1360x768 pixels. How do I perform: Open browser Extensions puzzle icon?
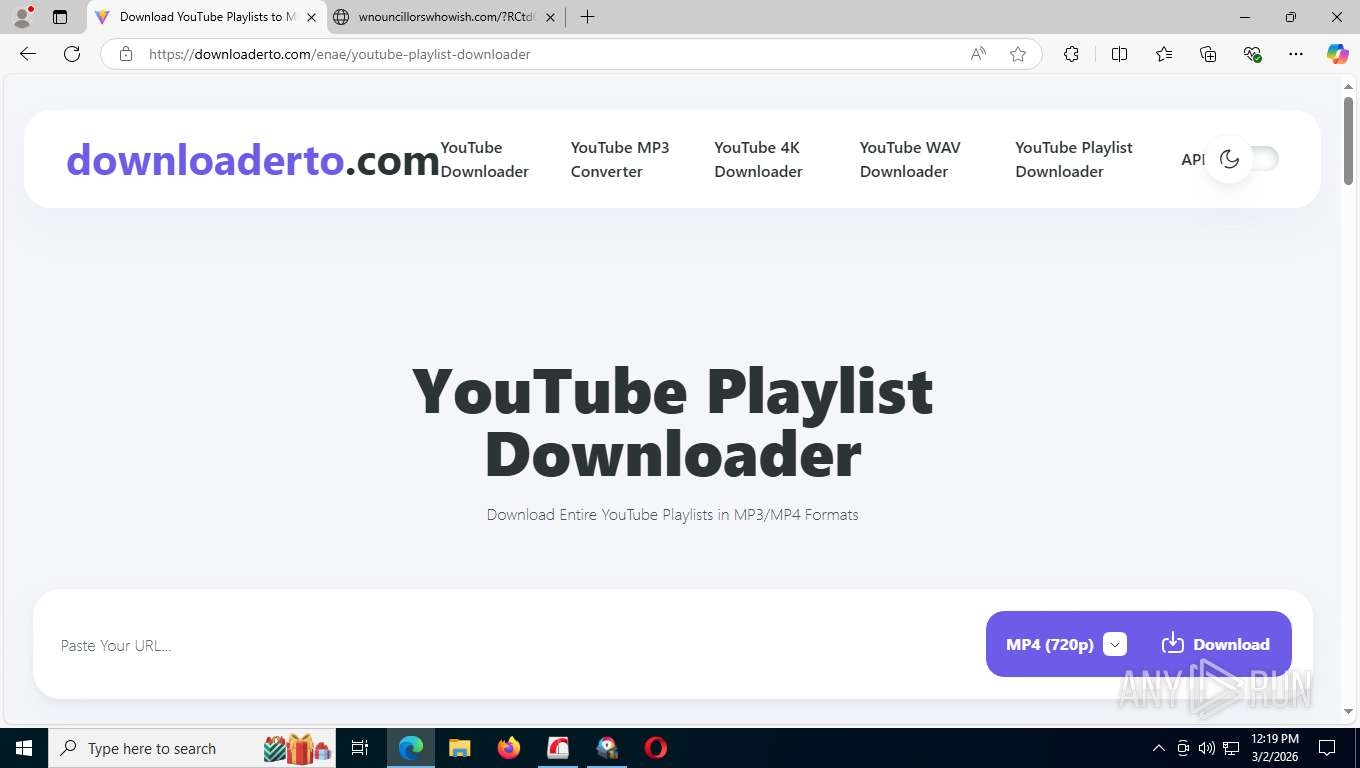(1072, 54)
